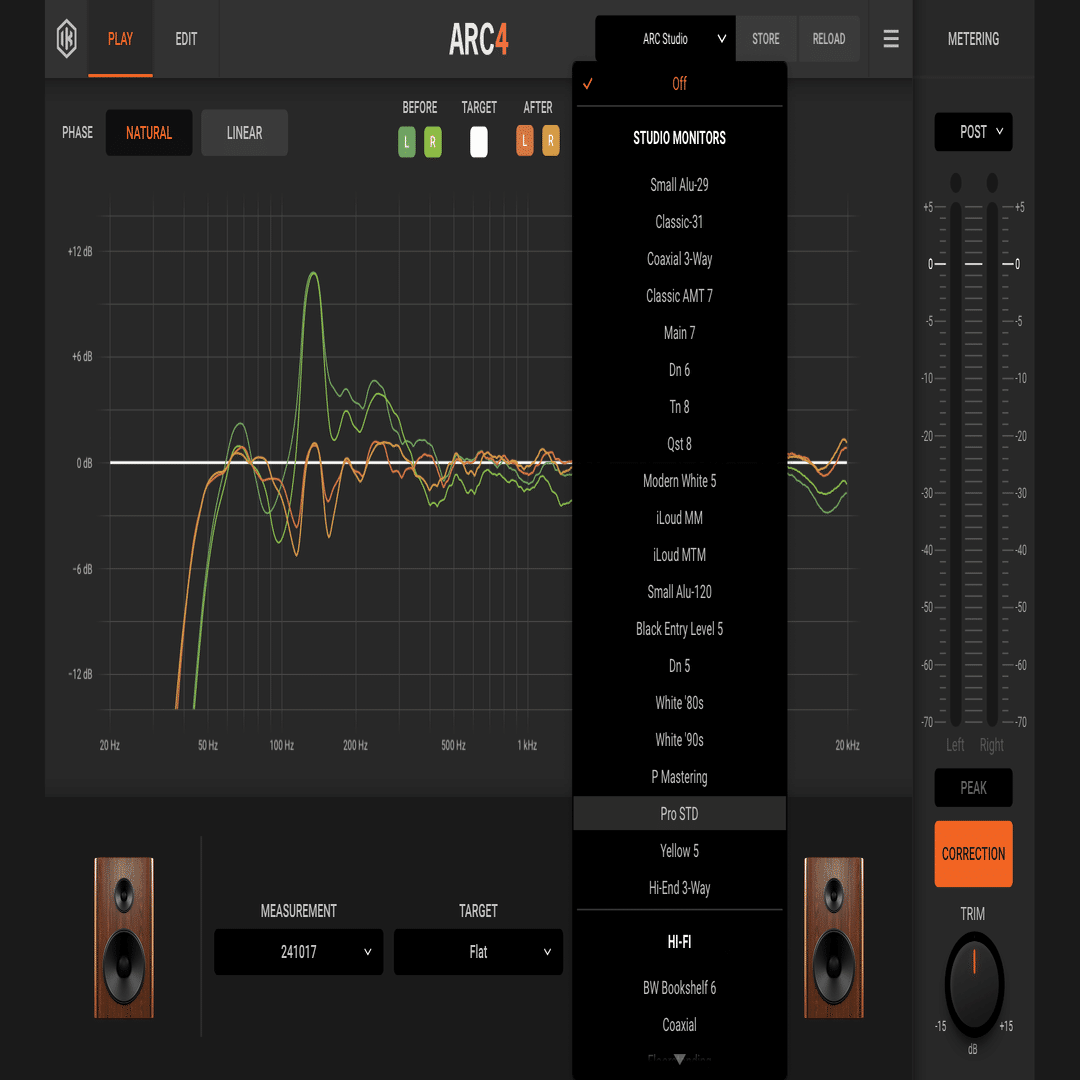Choose iLoud MTM monitor

[679, 554]
